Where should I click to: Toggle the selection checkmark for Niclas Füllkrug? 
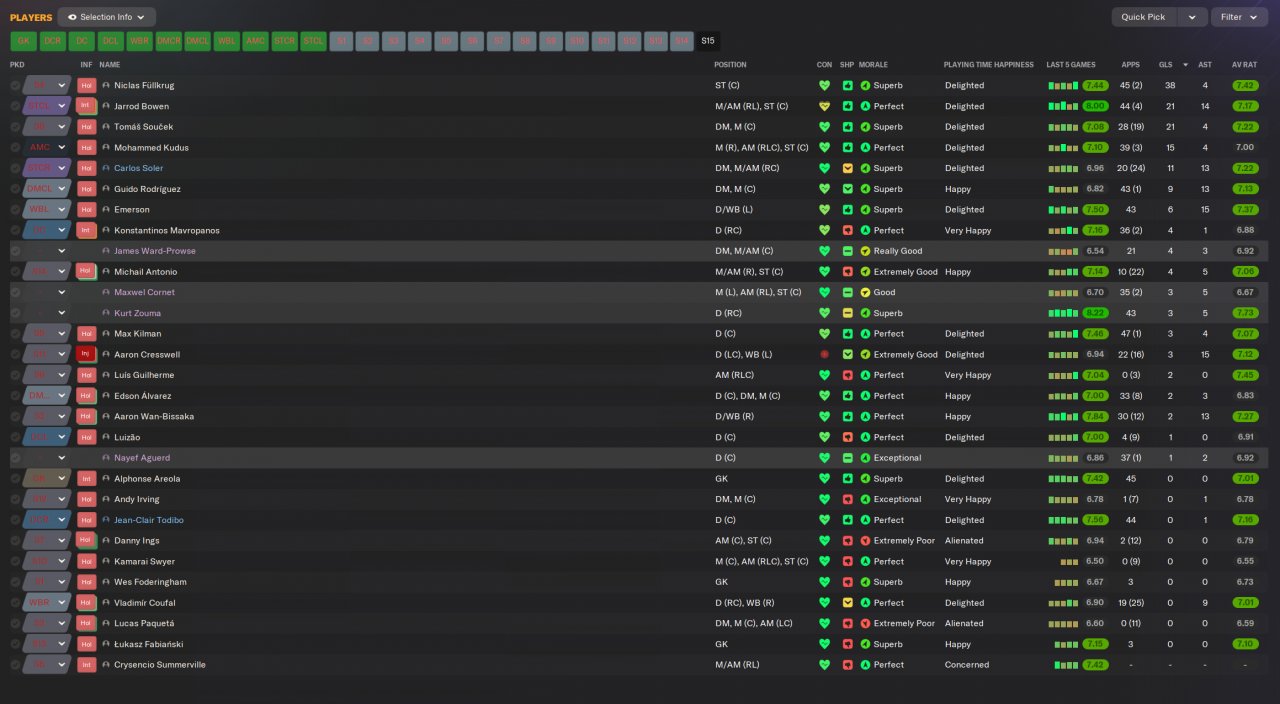pos(15,85)
